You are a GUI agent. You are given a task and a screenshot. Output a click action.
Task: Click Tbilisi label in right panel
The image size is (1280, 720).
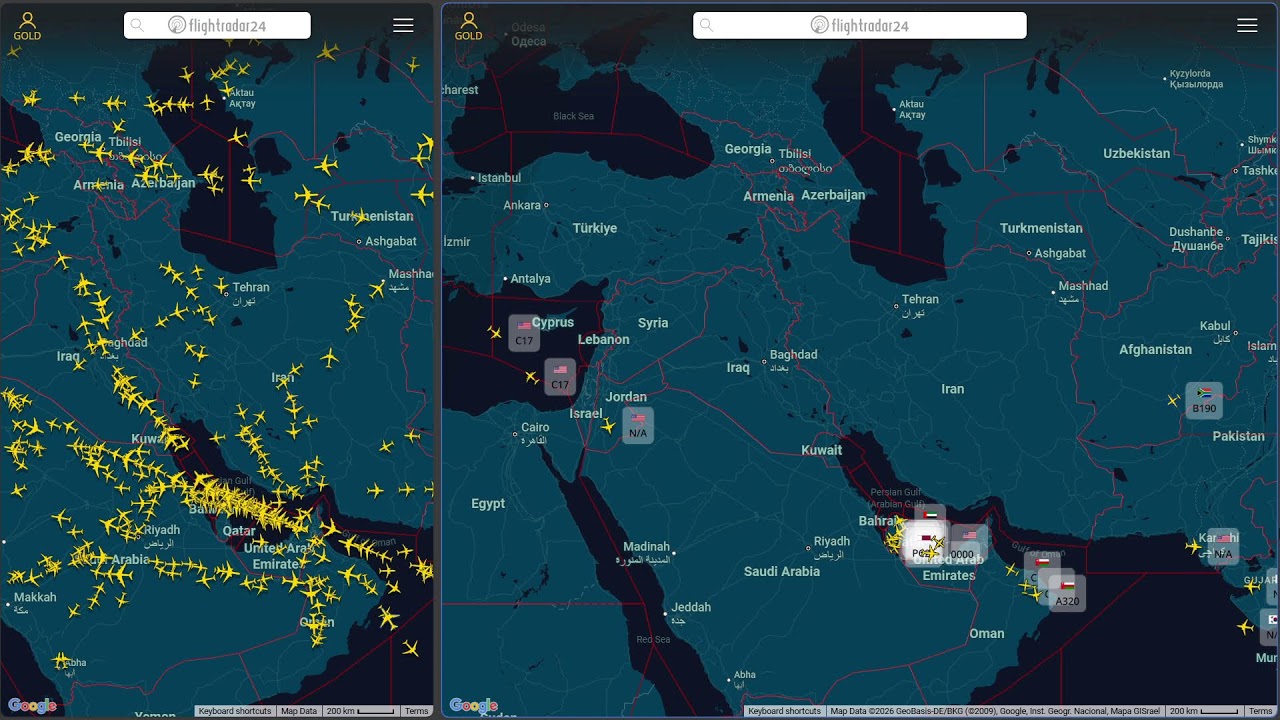(795, 155)
